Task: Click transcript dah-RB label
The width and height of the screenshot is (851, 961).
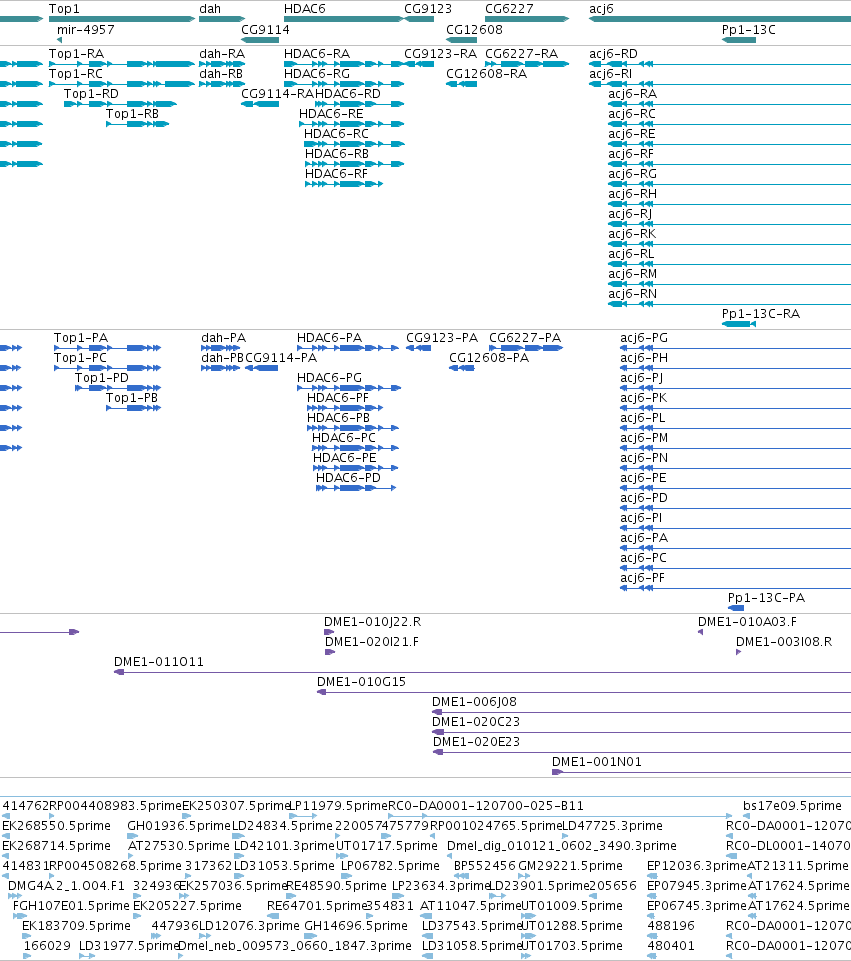Action: click(221, 74)
